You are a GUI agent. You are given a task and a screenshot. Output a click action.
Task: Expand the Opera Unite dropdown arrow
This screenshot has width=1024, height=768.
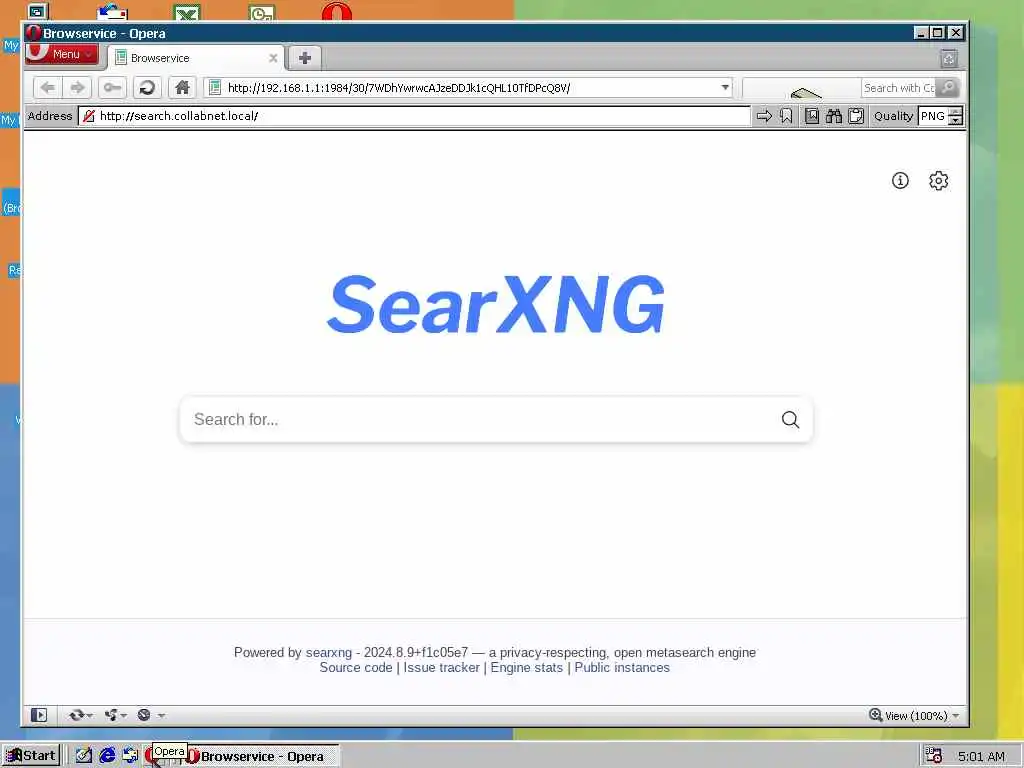124,716
